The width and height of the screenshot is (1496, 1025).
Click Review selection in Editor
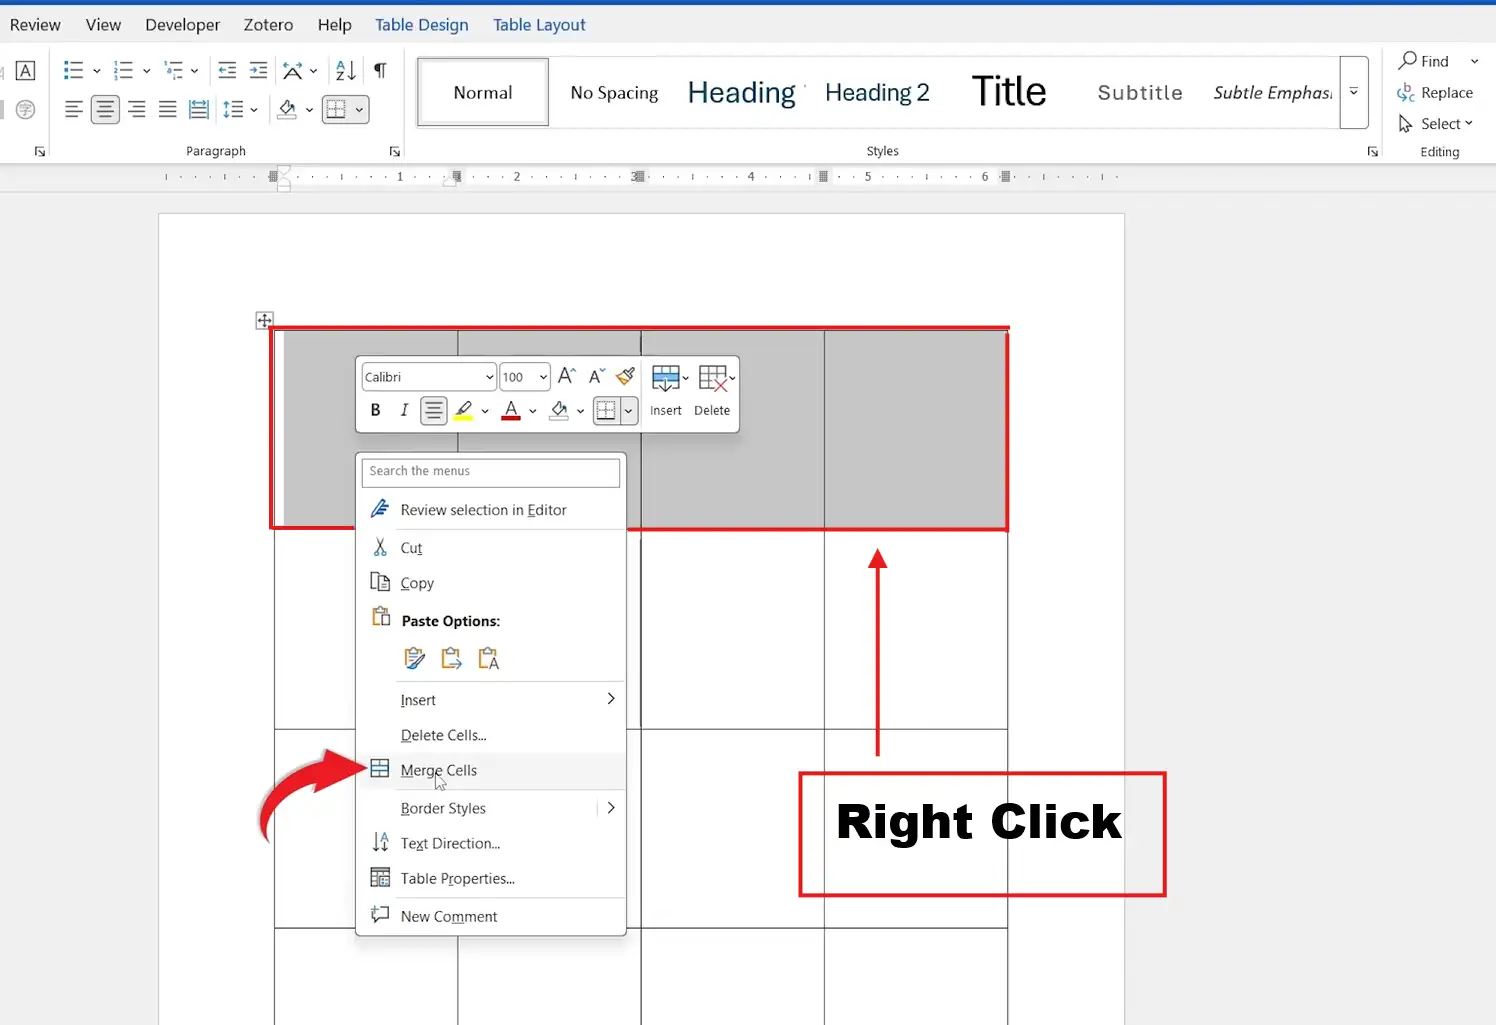point(491,510)
